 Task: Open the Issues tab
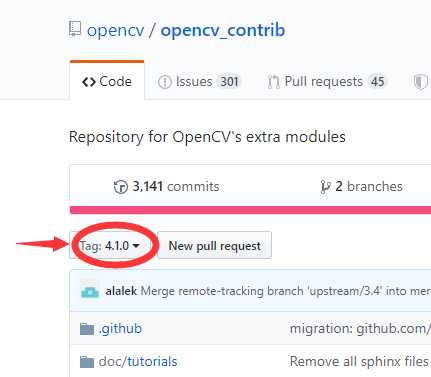(x=199, y=82)
